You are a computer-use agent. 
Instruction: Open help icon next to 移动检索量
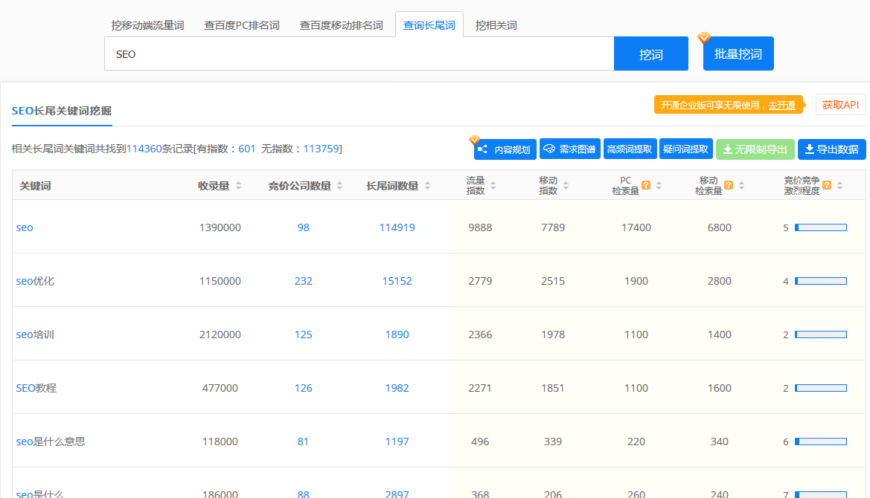(x=729, y=185)
